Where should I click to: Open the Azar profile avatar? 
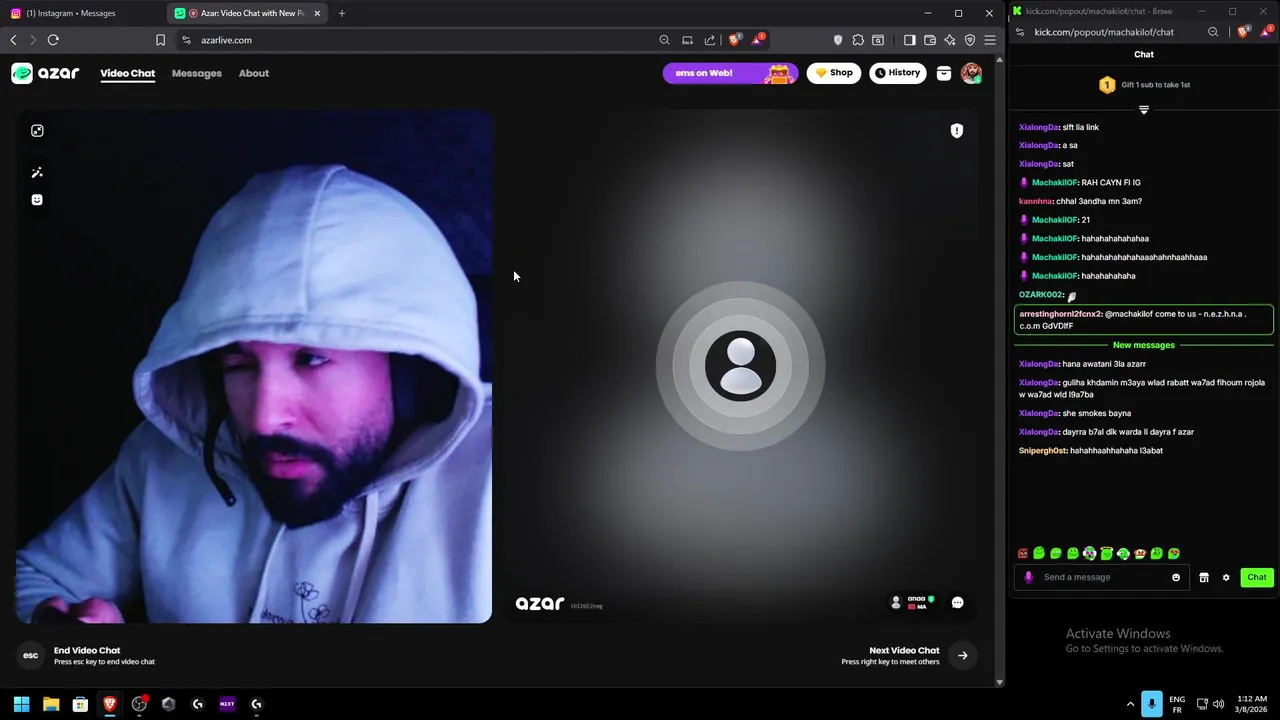point(971,73)
